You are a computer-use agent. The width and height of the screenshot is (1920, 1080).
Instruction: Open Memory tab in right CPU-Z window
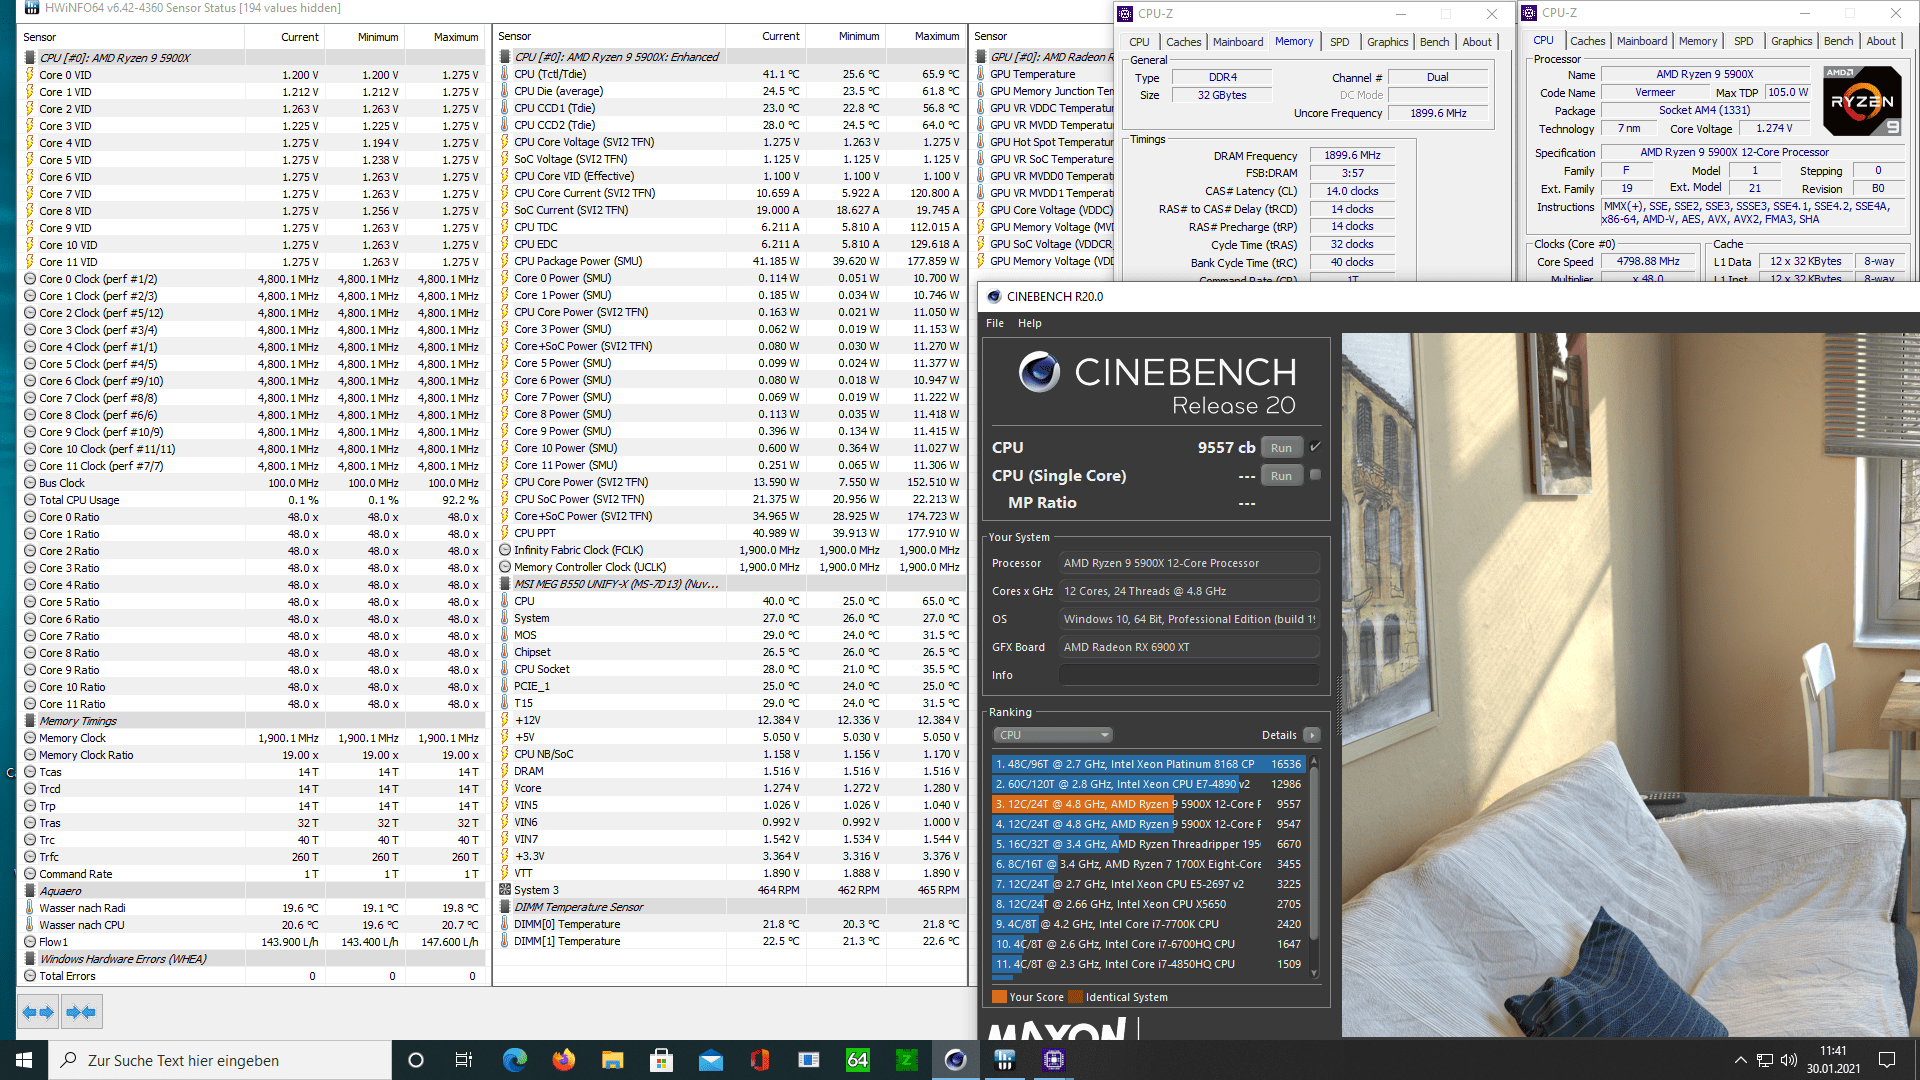[1698, 41]
